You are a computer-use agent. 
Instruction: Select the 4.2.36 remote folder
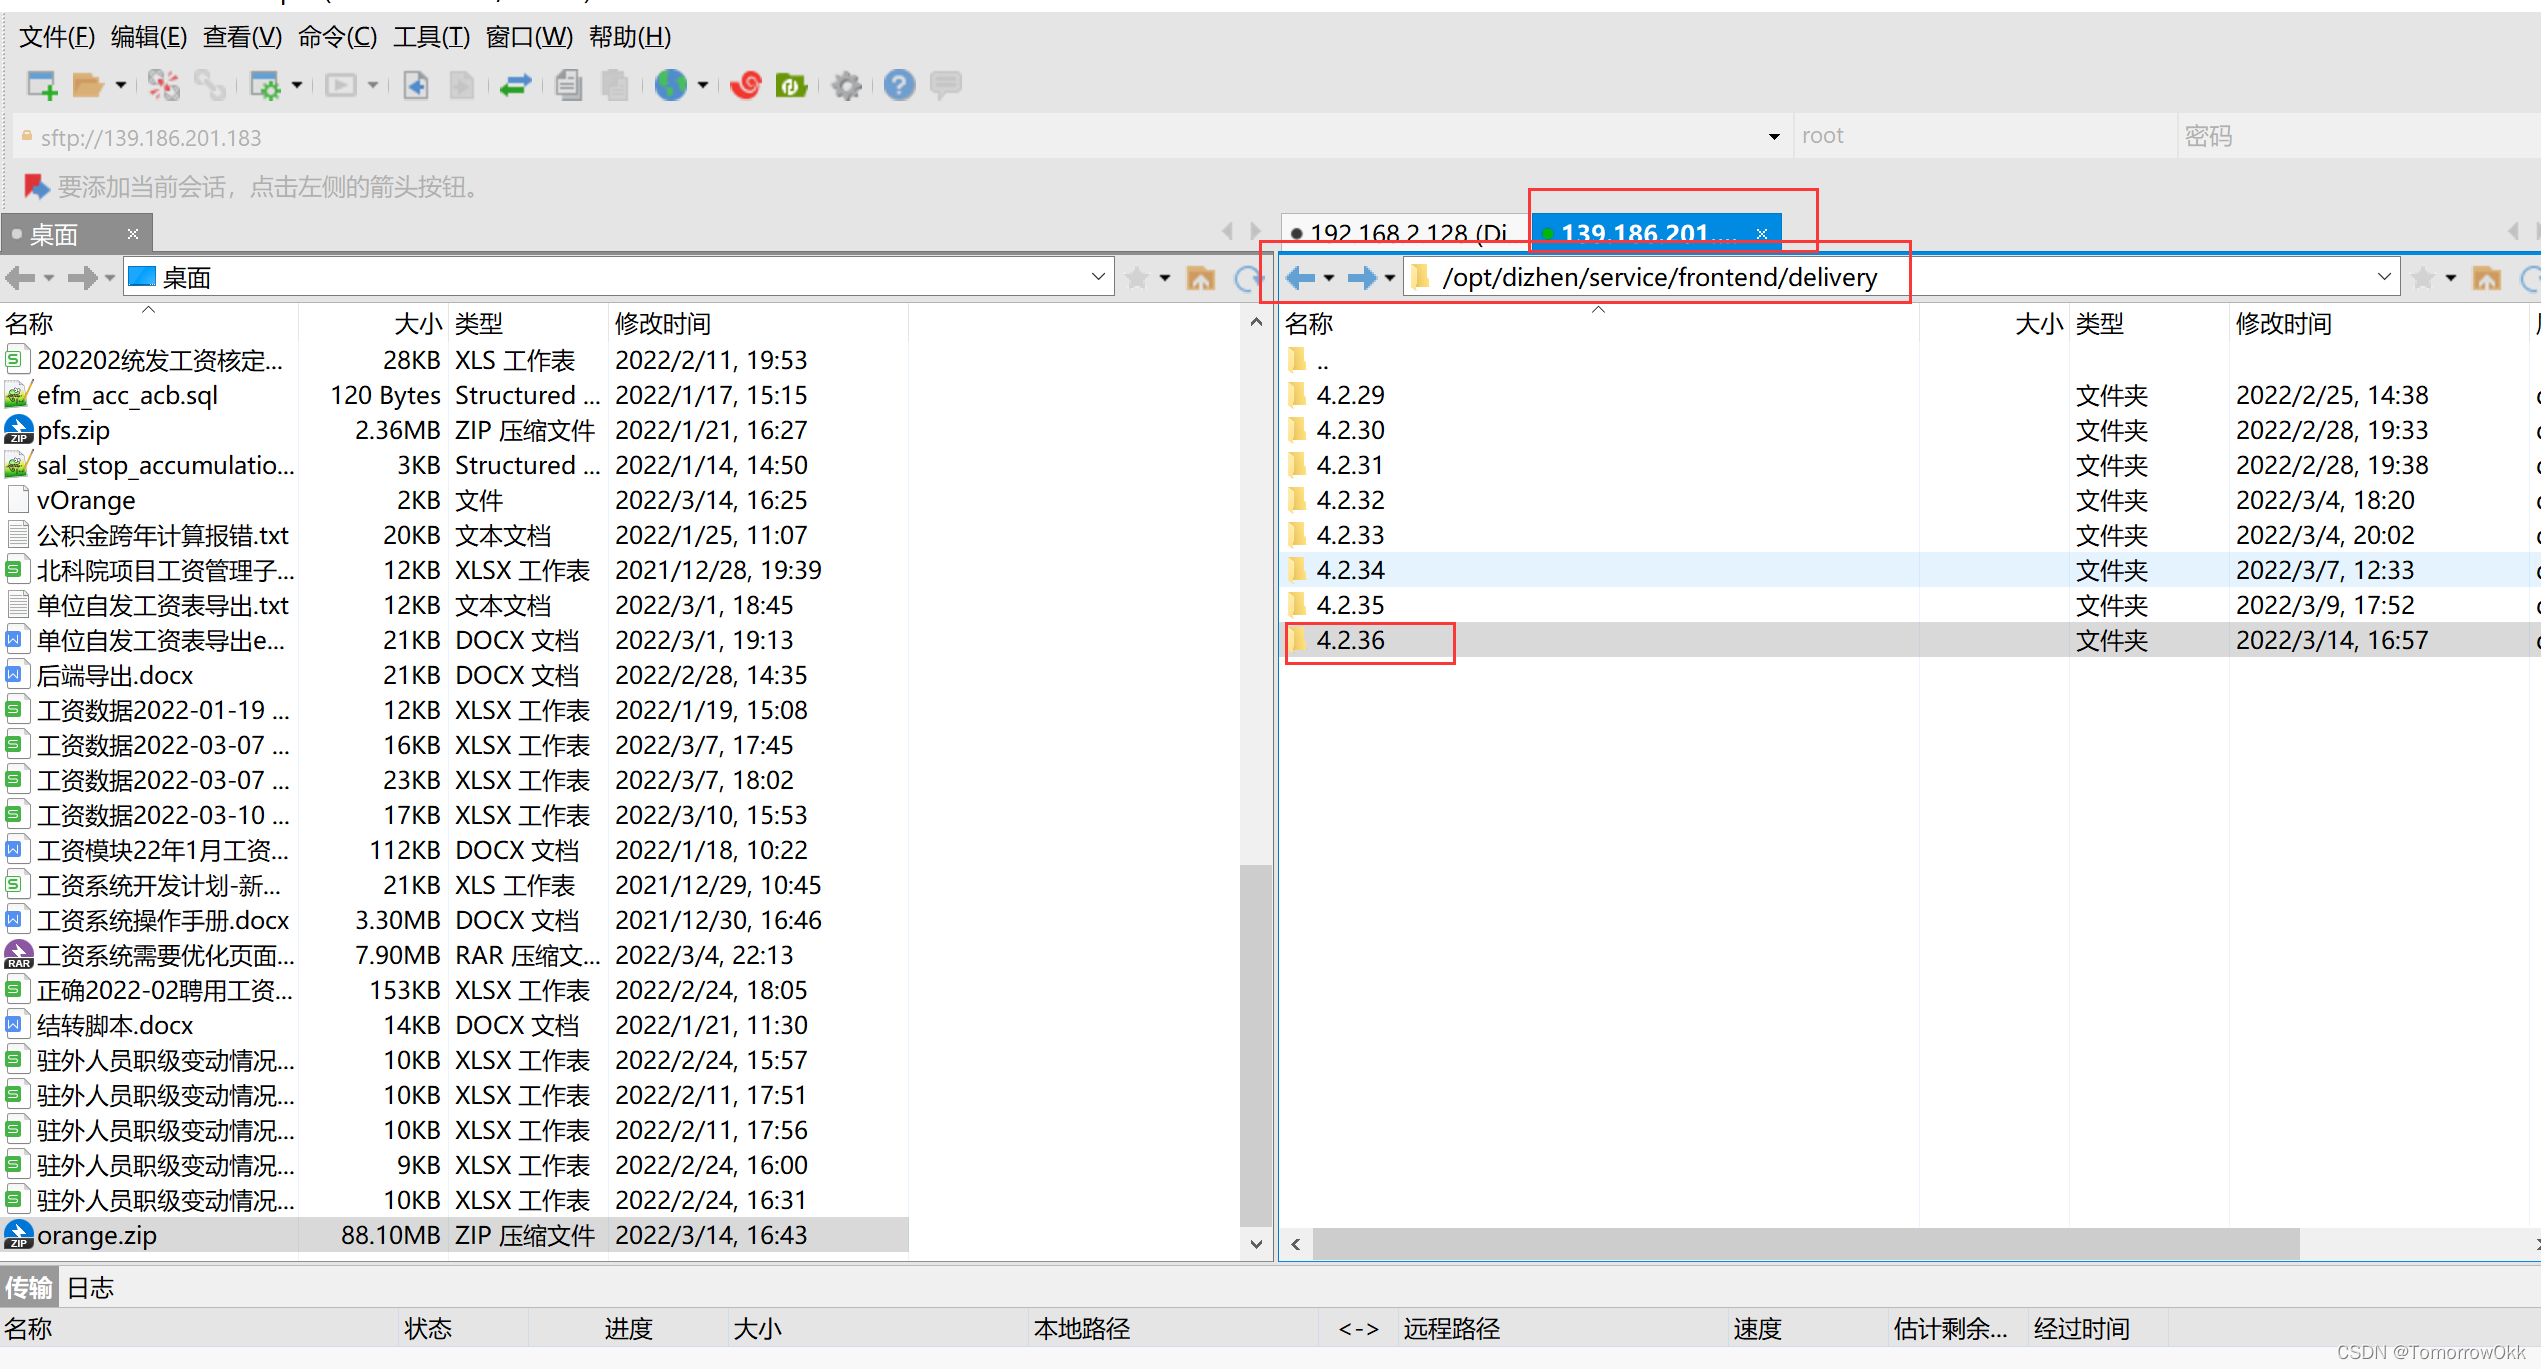click(1350, 640)
